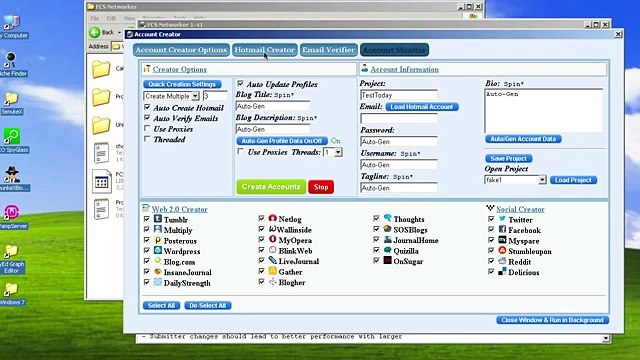Click Select All button

[161, 305]
